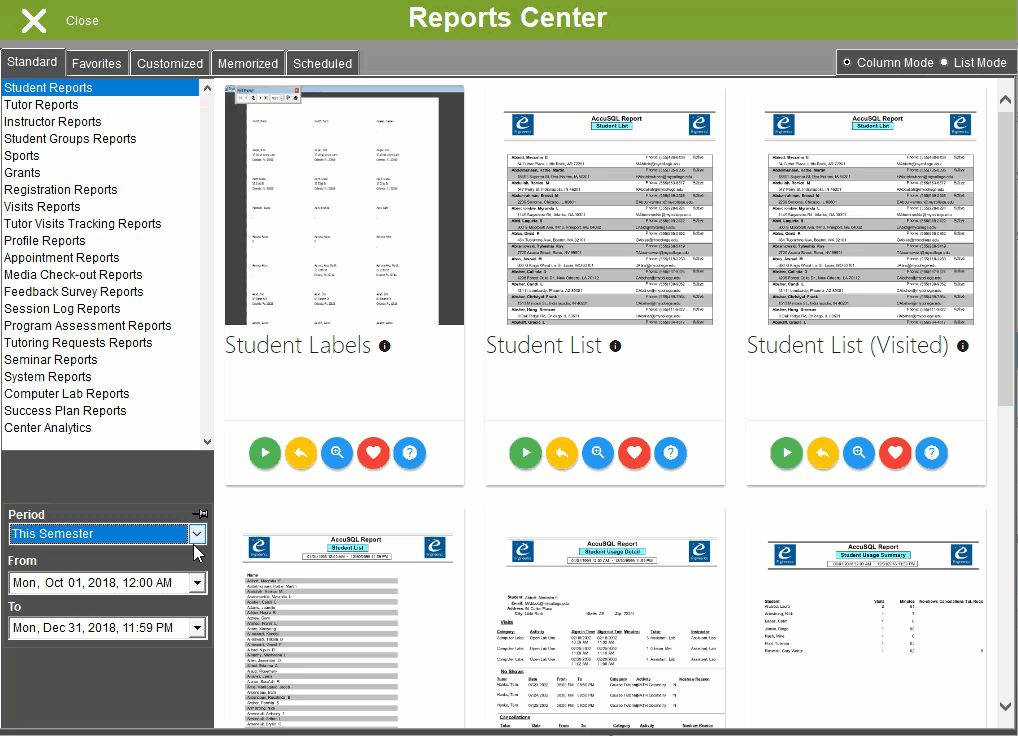
Task: Show info for Student Labels title
Action: pyautogui.click(x=385, y=346)
